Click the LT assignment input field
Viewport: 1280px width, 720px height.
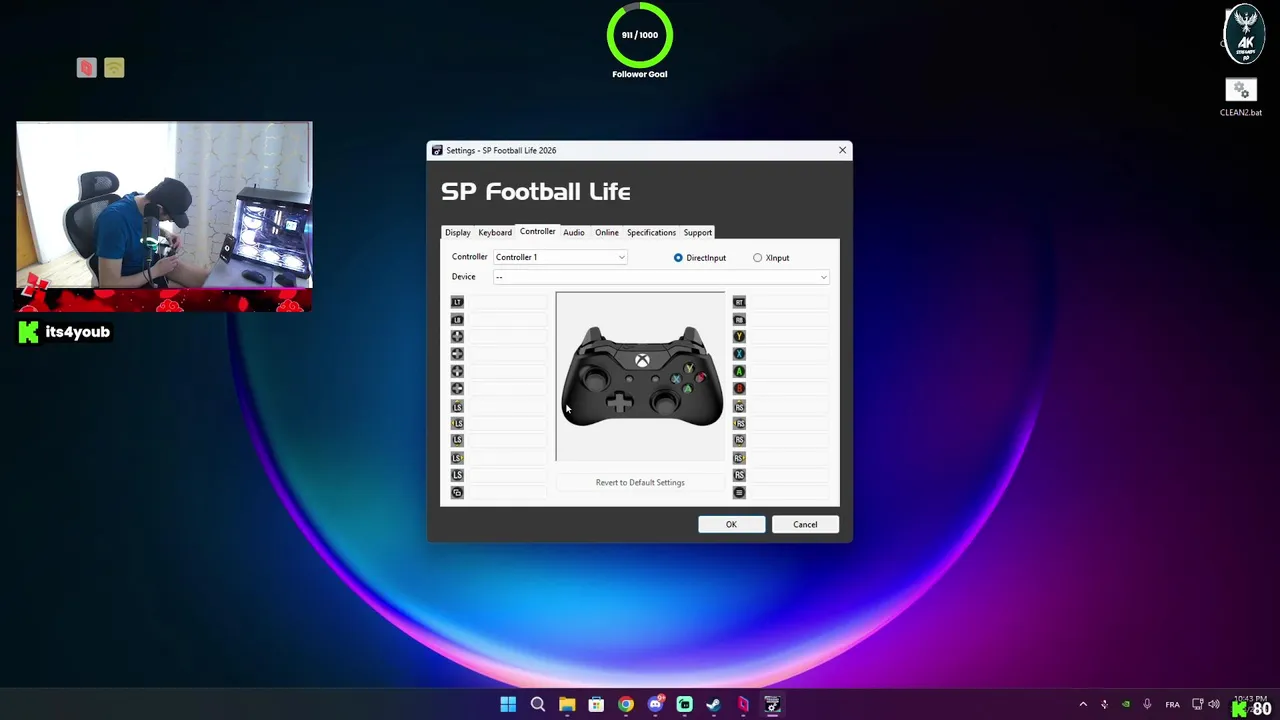[508, 302]
